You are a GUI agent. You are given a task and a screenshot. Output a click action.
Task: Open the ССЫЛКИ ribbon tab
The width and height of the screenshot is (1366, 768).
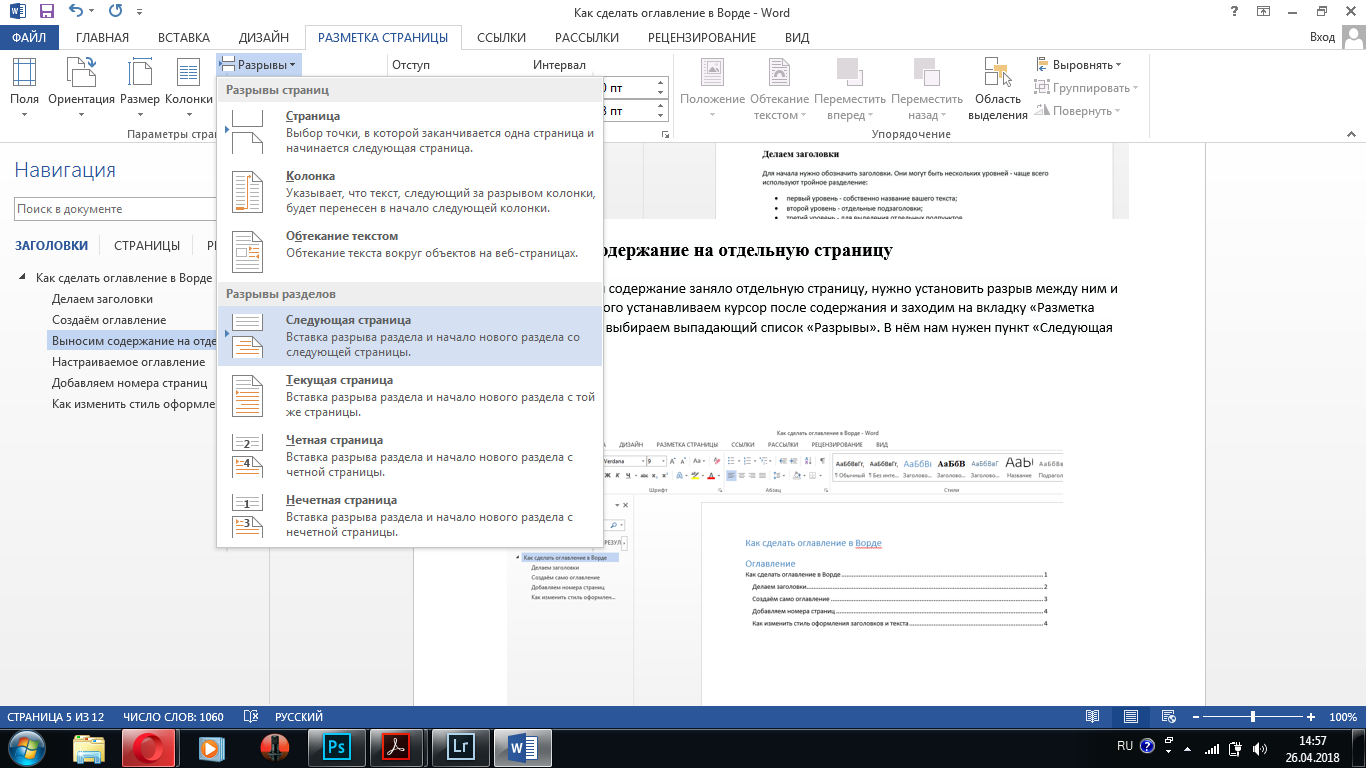[x=501, y=38]
